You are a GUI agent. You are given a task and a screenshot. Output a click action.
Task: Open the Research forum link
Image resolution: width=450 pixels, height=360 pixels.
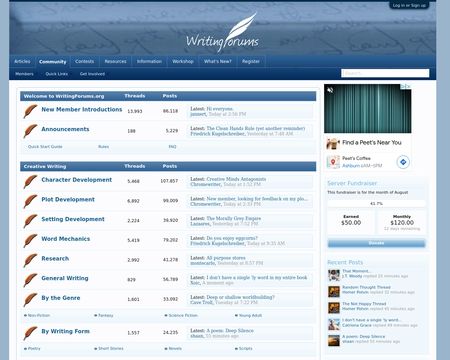point(55,258)
